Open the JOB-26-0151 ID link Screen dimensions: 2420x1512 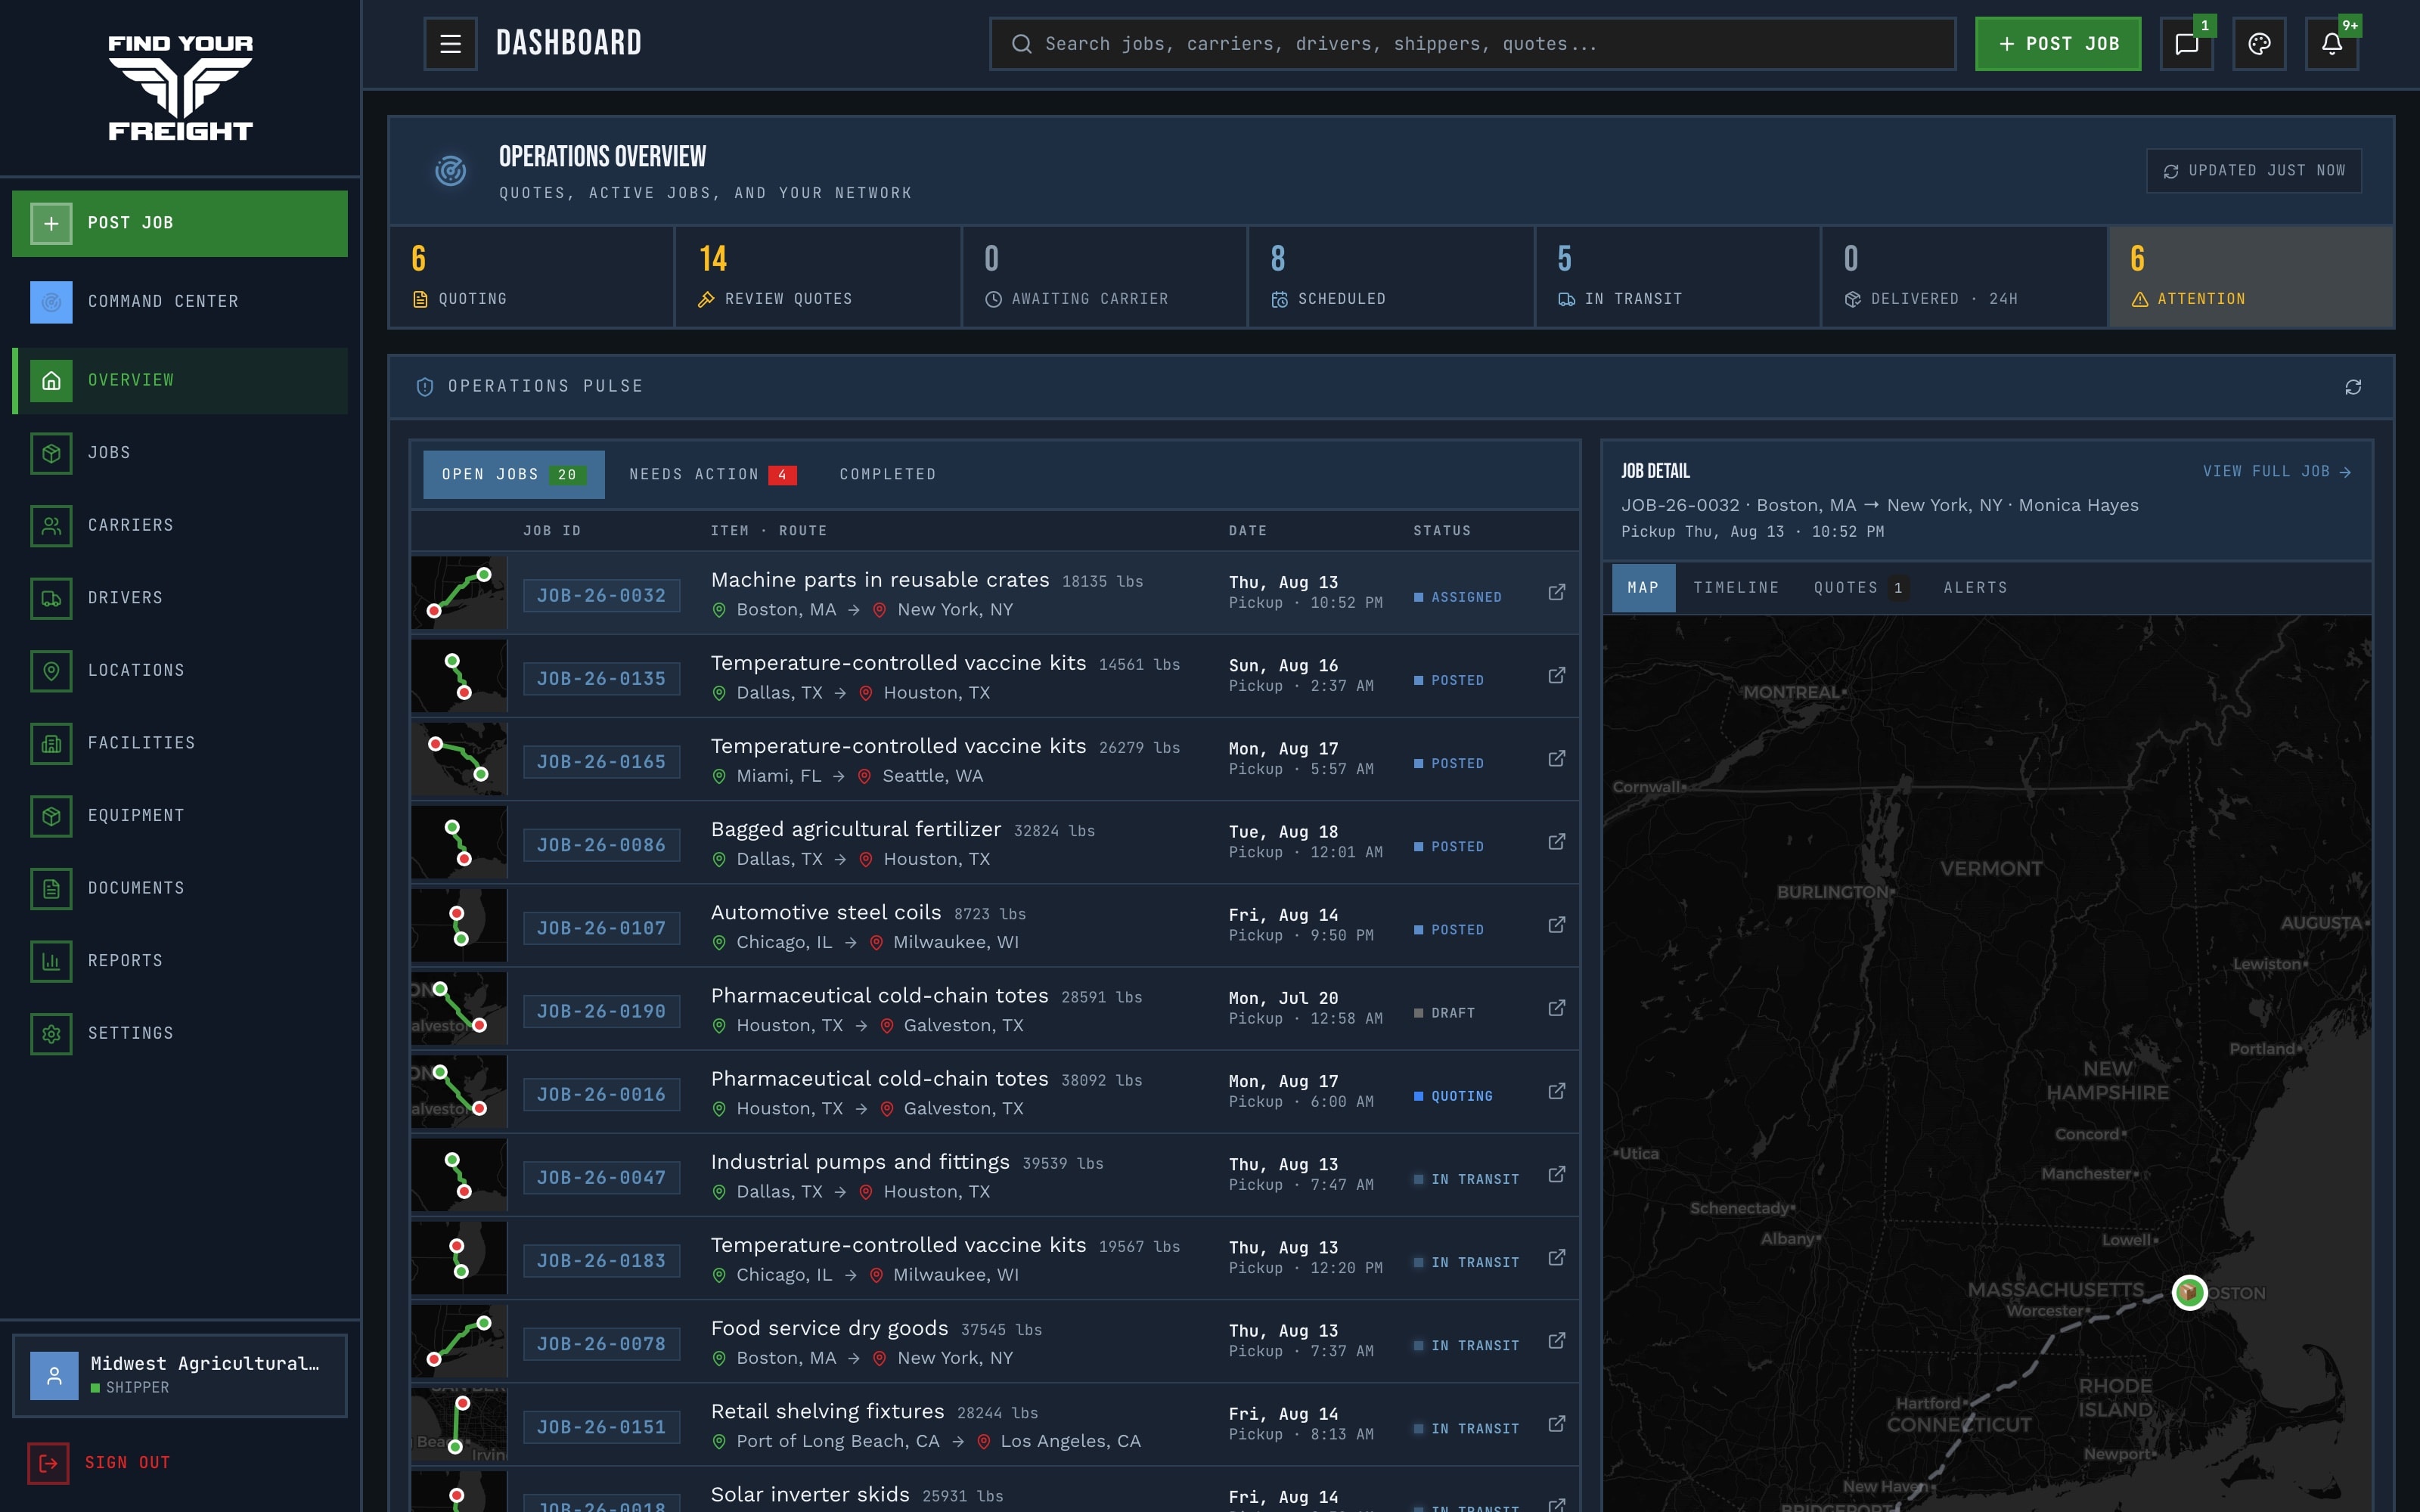601,1427
